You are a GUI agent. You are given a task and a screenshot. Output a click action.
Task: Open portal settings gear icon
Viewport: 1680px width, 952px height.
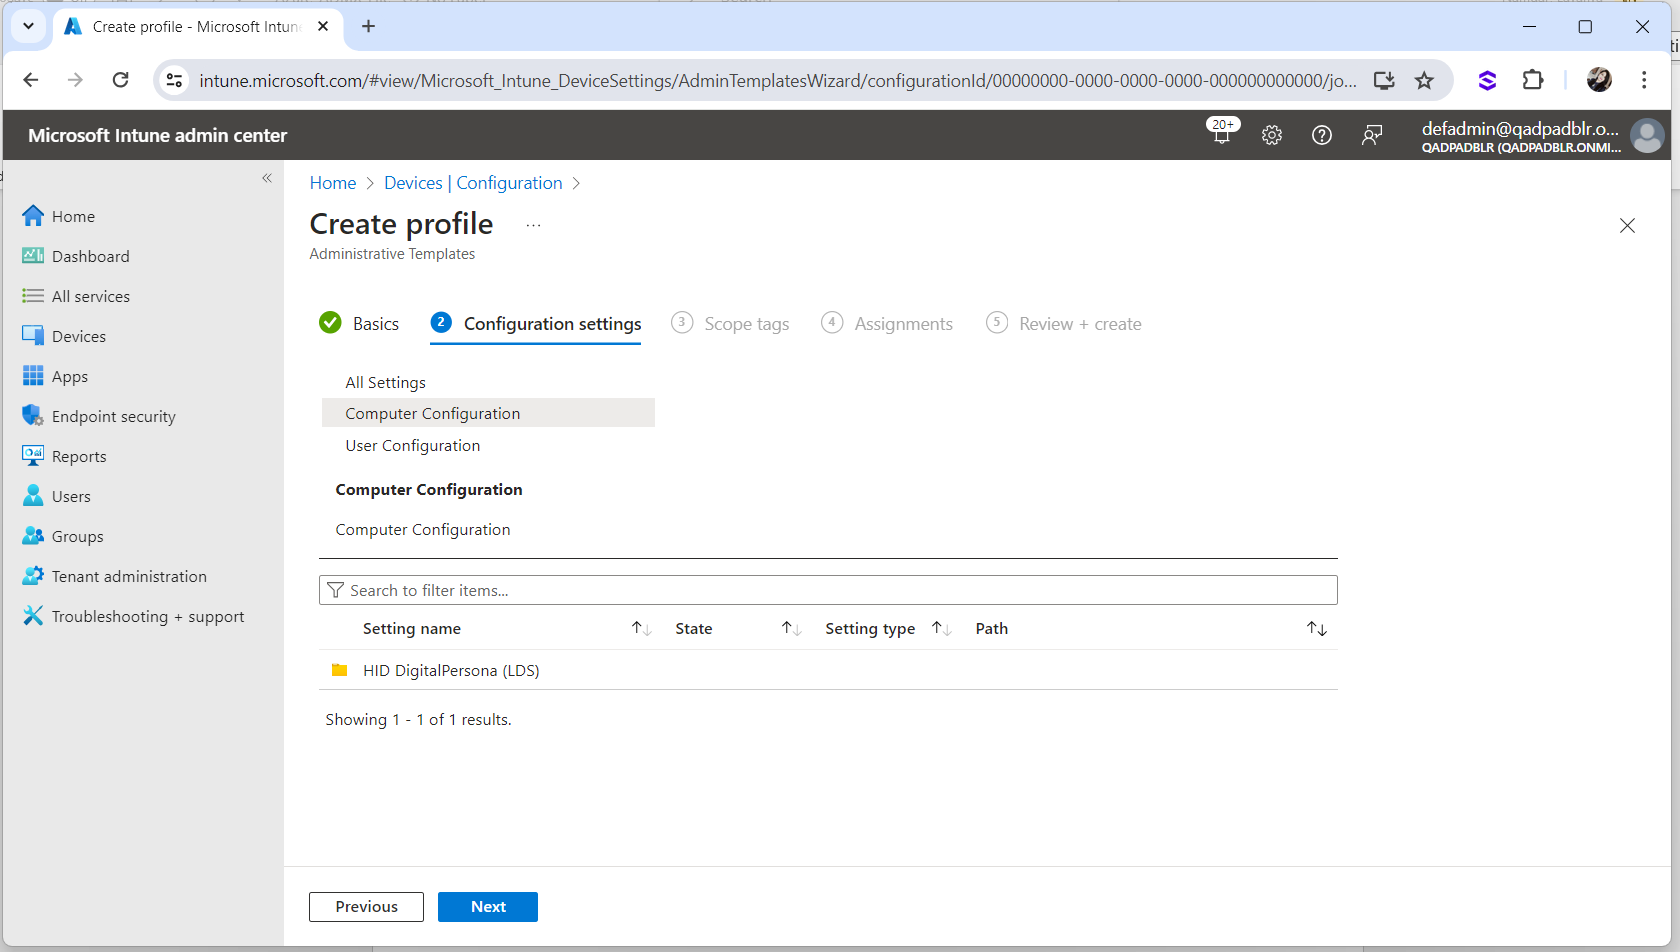[x=1272, y=135]
